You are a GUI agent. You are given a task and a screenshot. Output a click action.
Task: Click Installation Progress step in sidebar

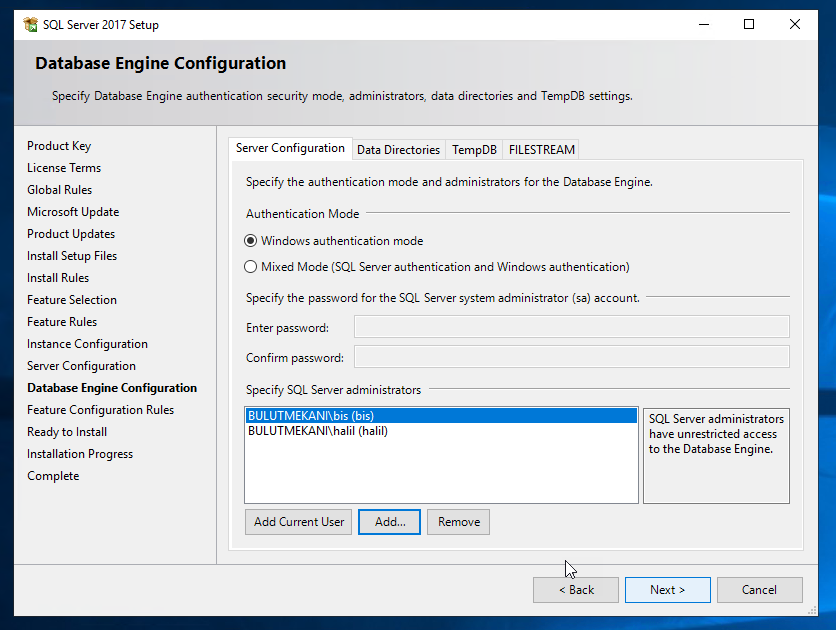pos(80,454)
